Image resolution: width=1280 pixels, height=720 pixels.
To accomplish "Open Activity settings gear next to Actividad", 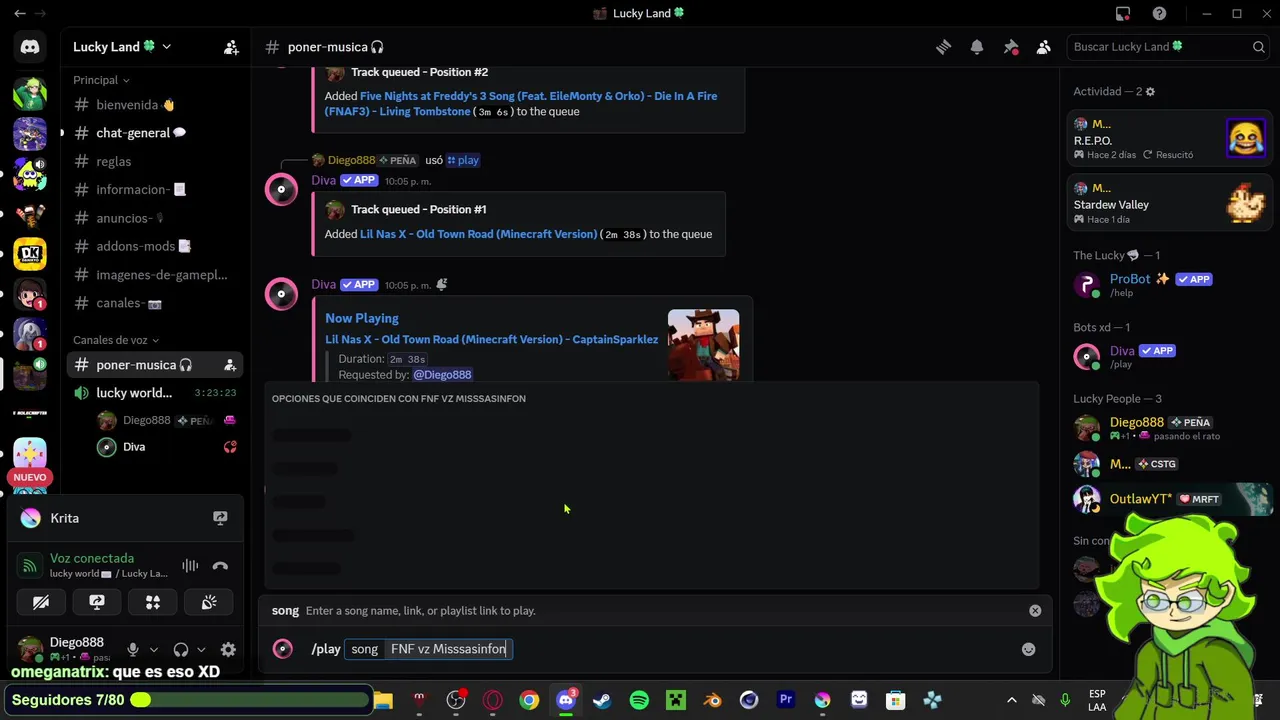I will pos(1150,92).
